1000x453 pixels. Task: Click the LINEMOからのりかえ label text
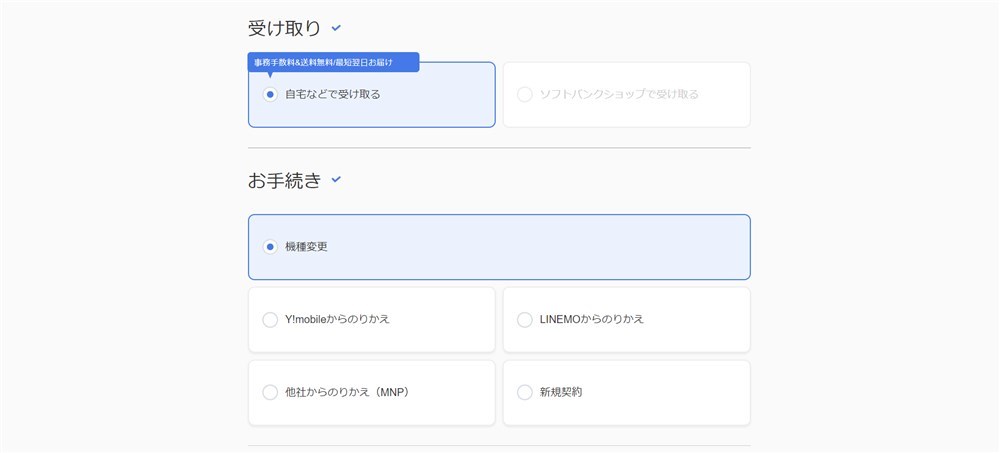592,320
